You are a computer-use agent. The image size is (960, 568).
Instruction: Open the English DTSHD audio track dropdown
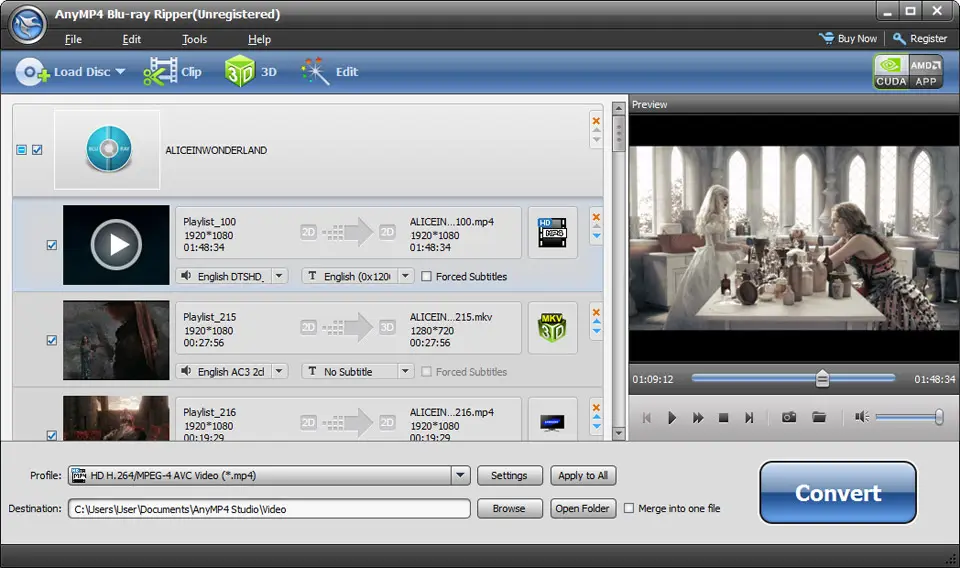tap(279, 276)
